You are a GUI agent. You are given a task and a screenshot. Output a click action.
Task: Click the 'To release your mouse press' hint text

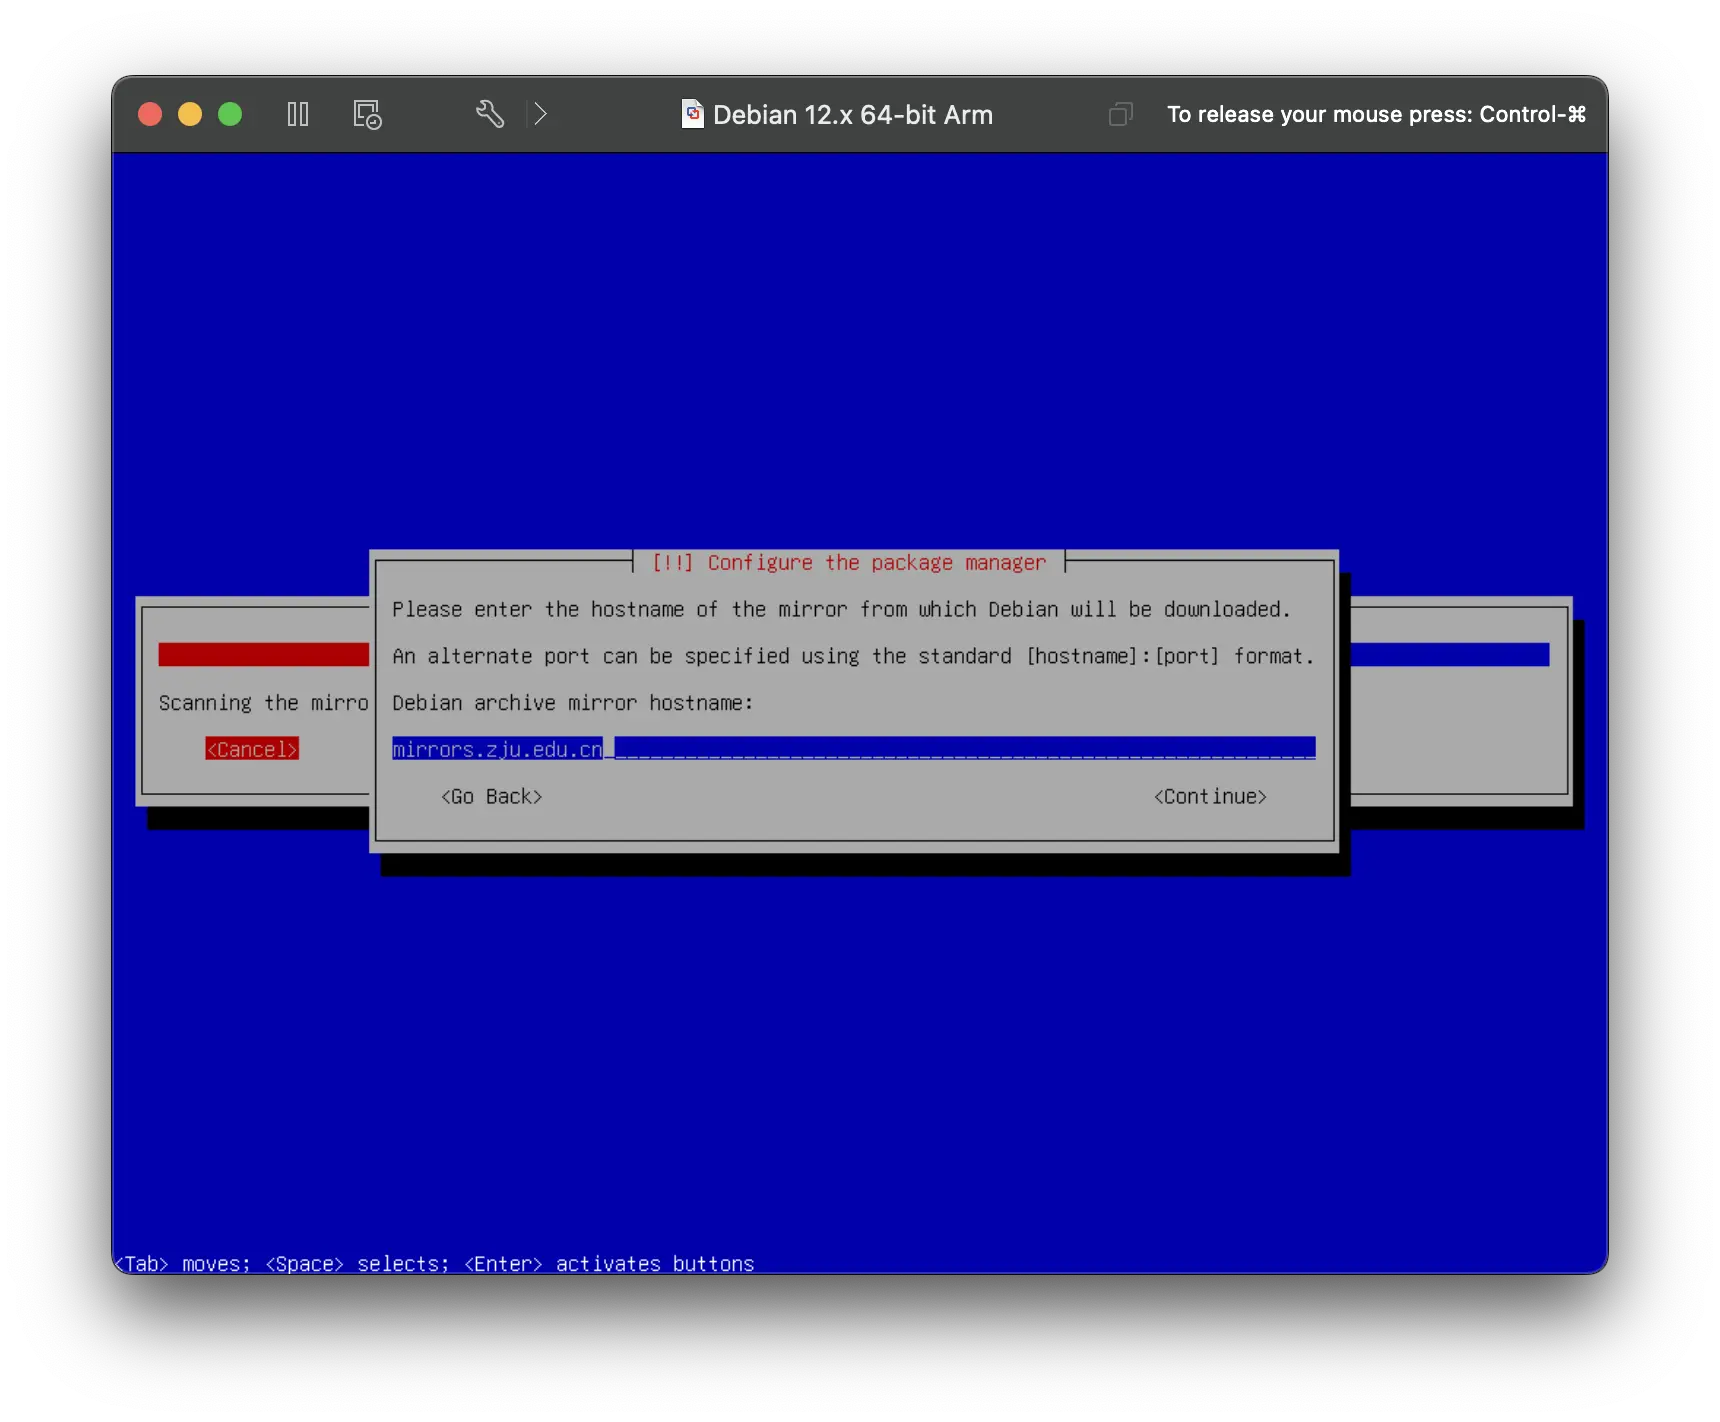click(1376, 115)
